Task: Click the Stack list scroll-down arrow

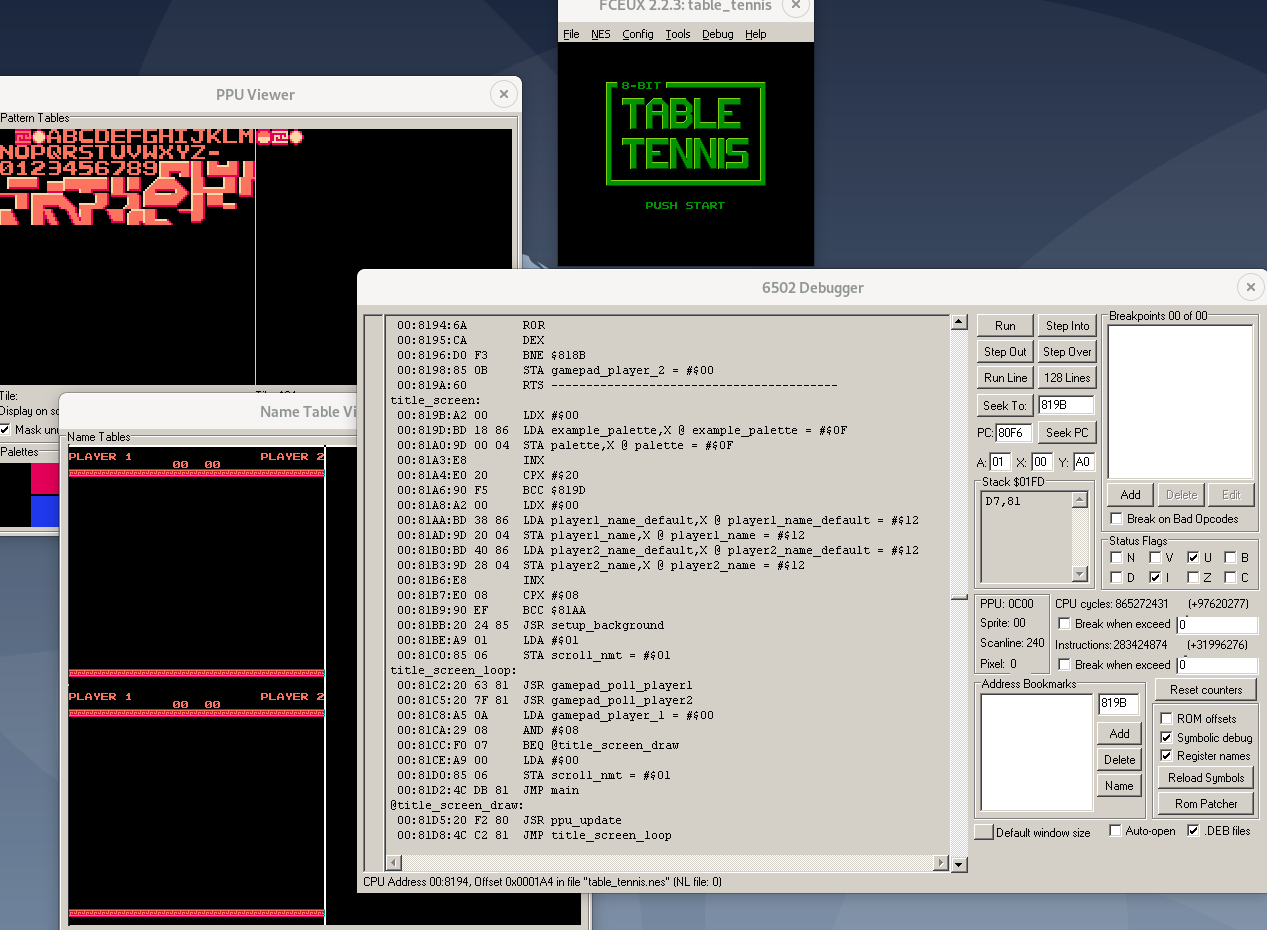Action: [1079, 574]
